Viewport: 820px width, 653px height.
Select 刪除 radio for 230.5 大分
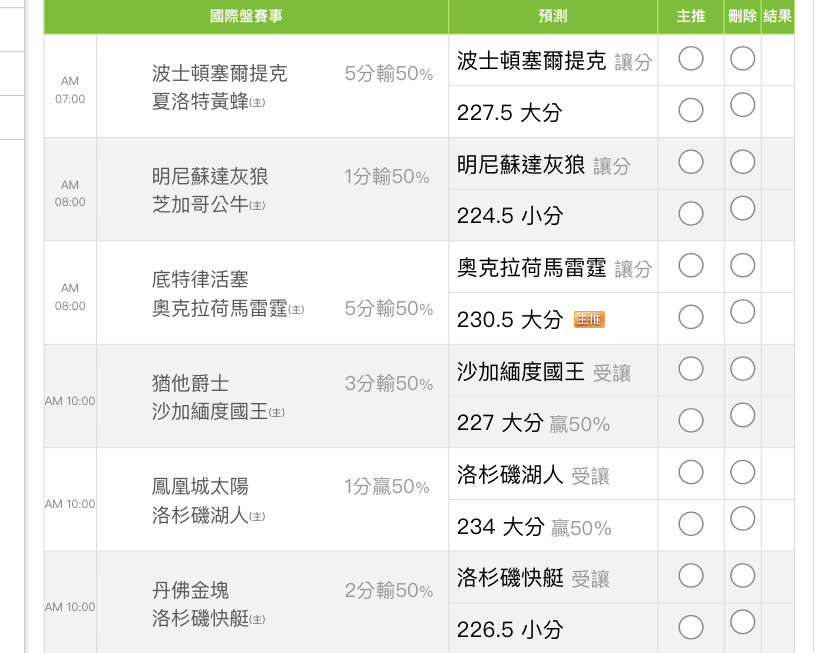[x=742, y=312]
